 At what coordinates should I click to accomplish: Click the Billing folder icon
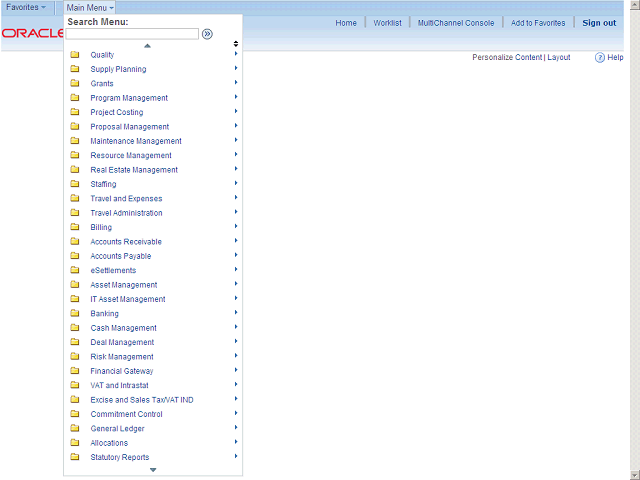[75, 227]
